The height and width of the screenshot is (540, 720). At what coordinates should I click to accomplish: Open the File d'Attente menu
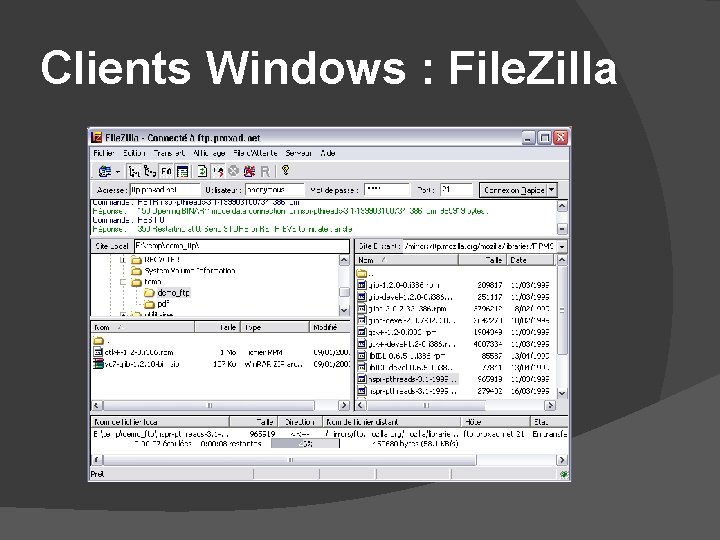point(255,153)
